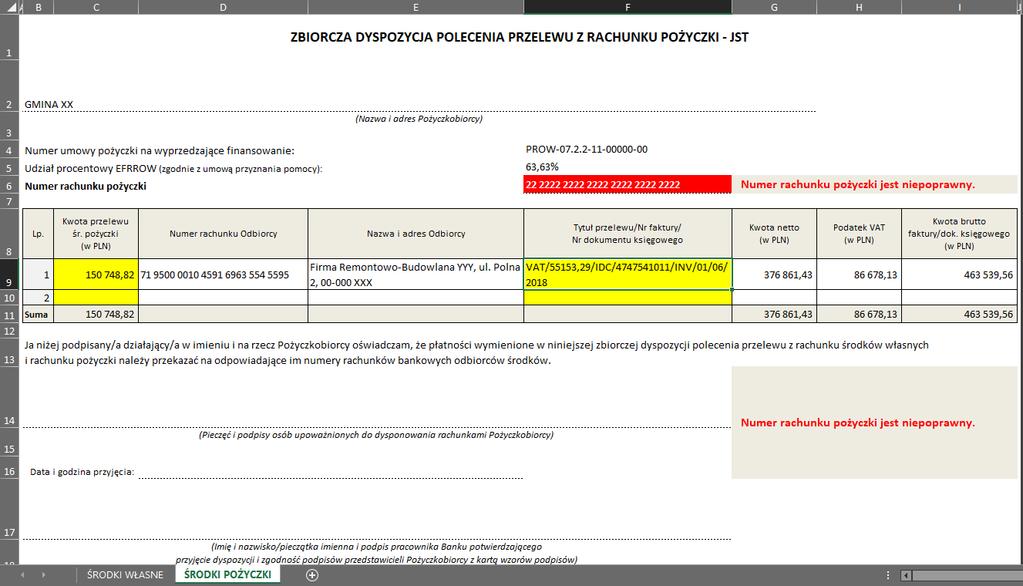The width and height of the screenshot is (1023, 586).
Task: Click previous sheet navigation arrow
Action: point(23,575)
